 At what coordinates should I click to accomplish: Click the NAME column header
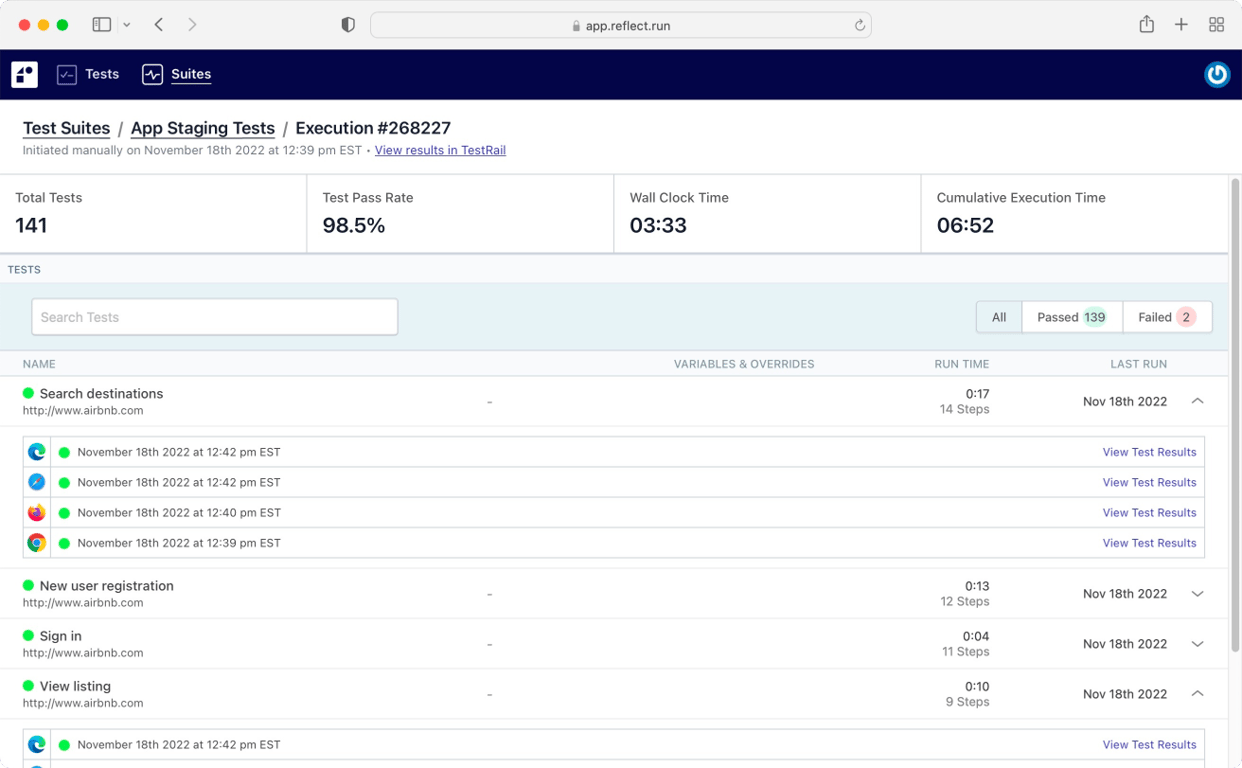(39, 364)
